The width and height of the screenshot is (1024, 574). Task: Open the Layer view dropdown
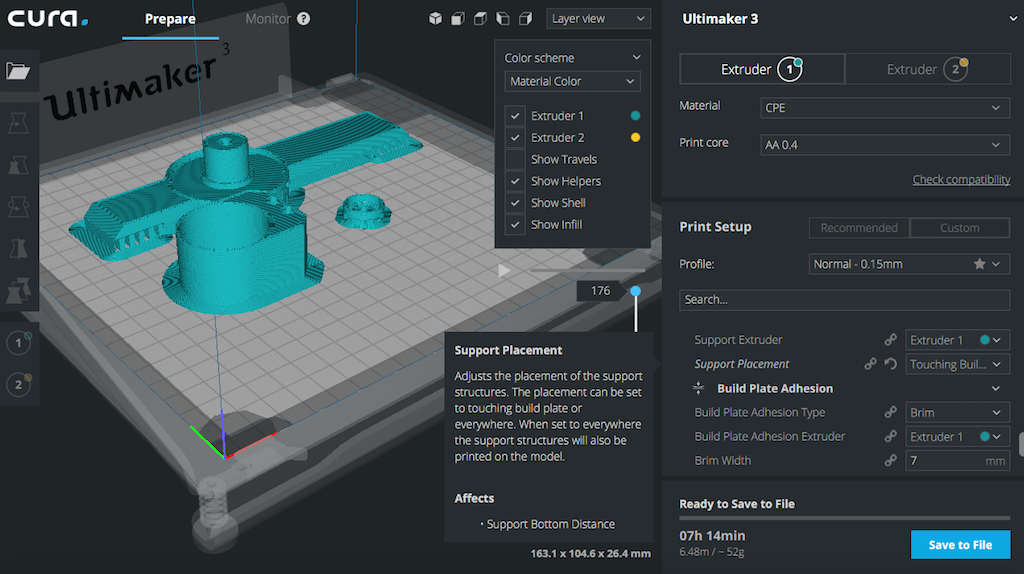click(x=598, y=18)
